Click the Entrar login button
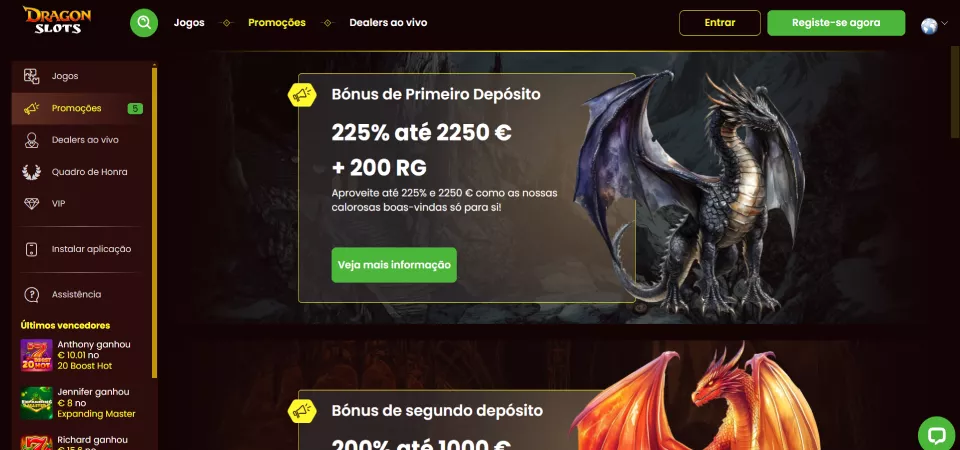The width and height of the screenshot is (960, 450). point(720,23)
